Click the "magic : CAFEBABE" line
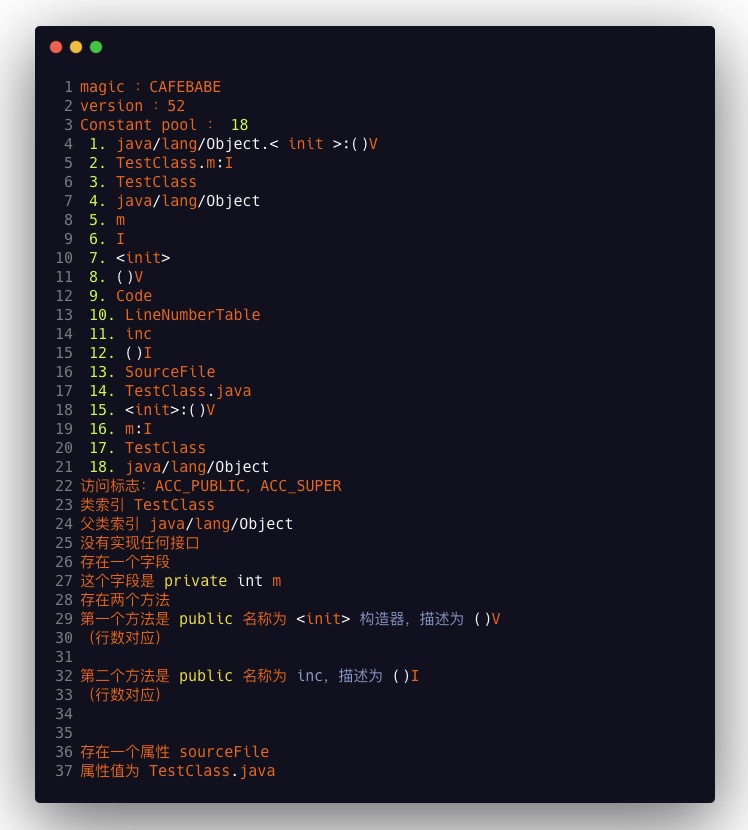 [x=150, y=87]
